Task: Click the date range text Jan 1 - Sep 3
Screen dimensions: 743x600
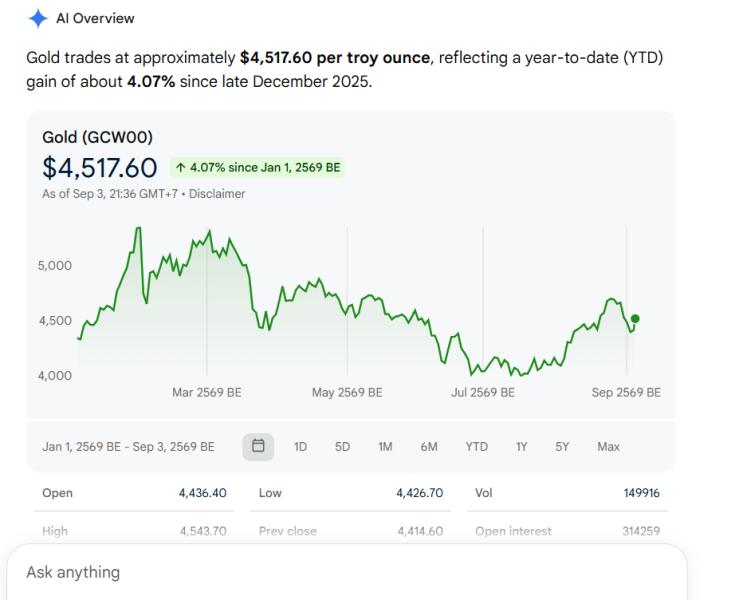Action: 128,447
